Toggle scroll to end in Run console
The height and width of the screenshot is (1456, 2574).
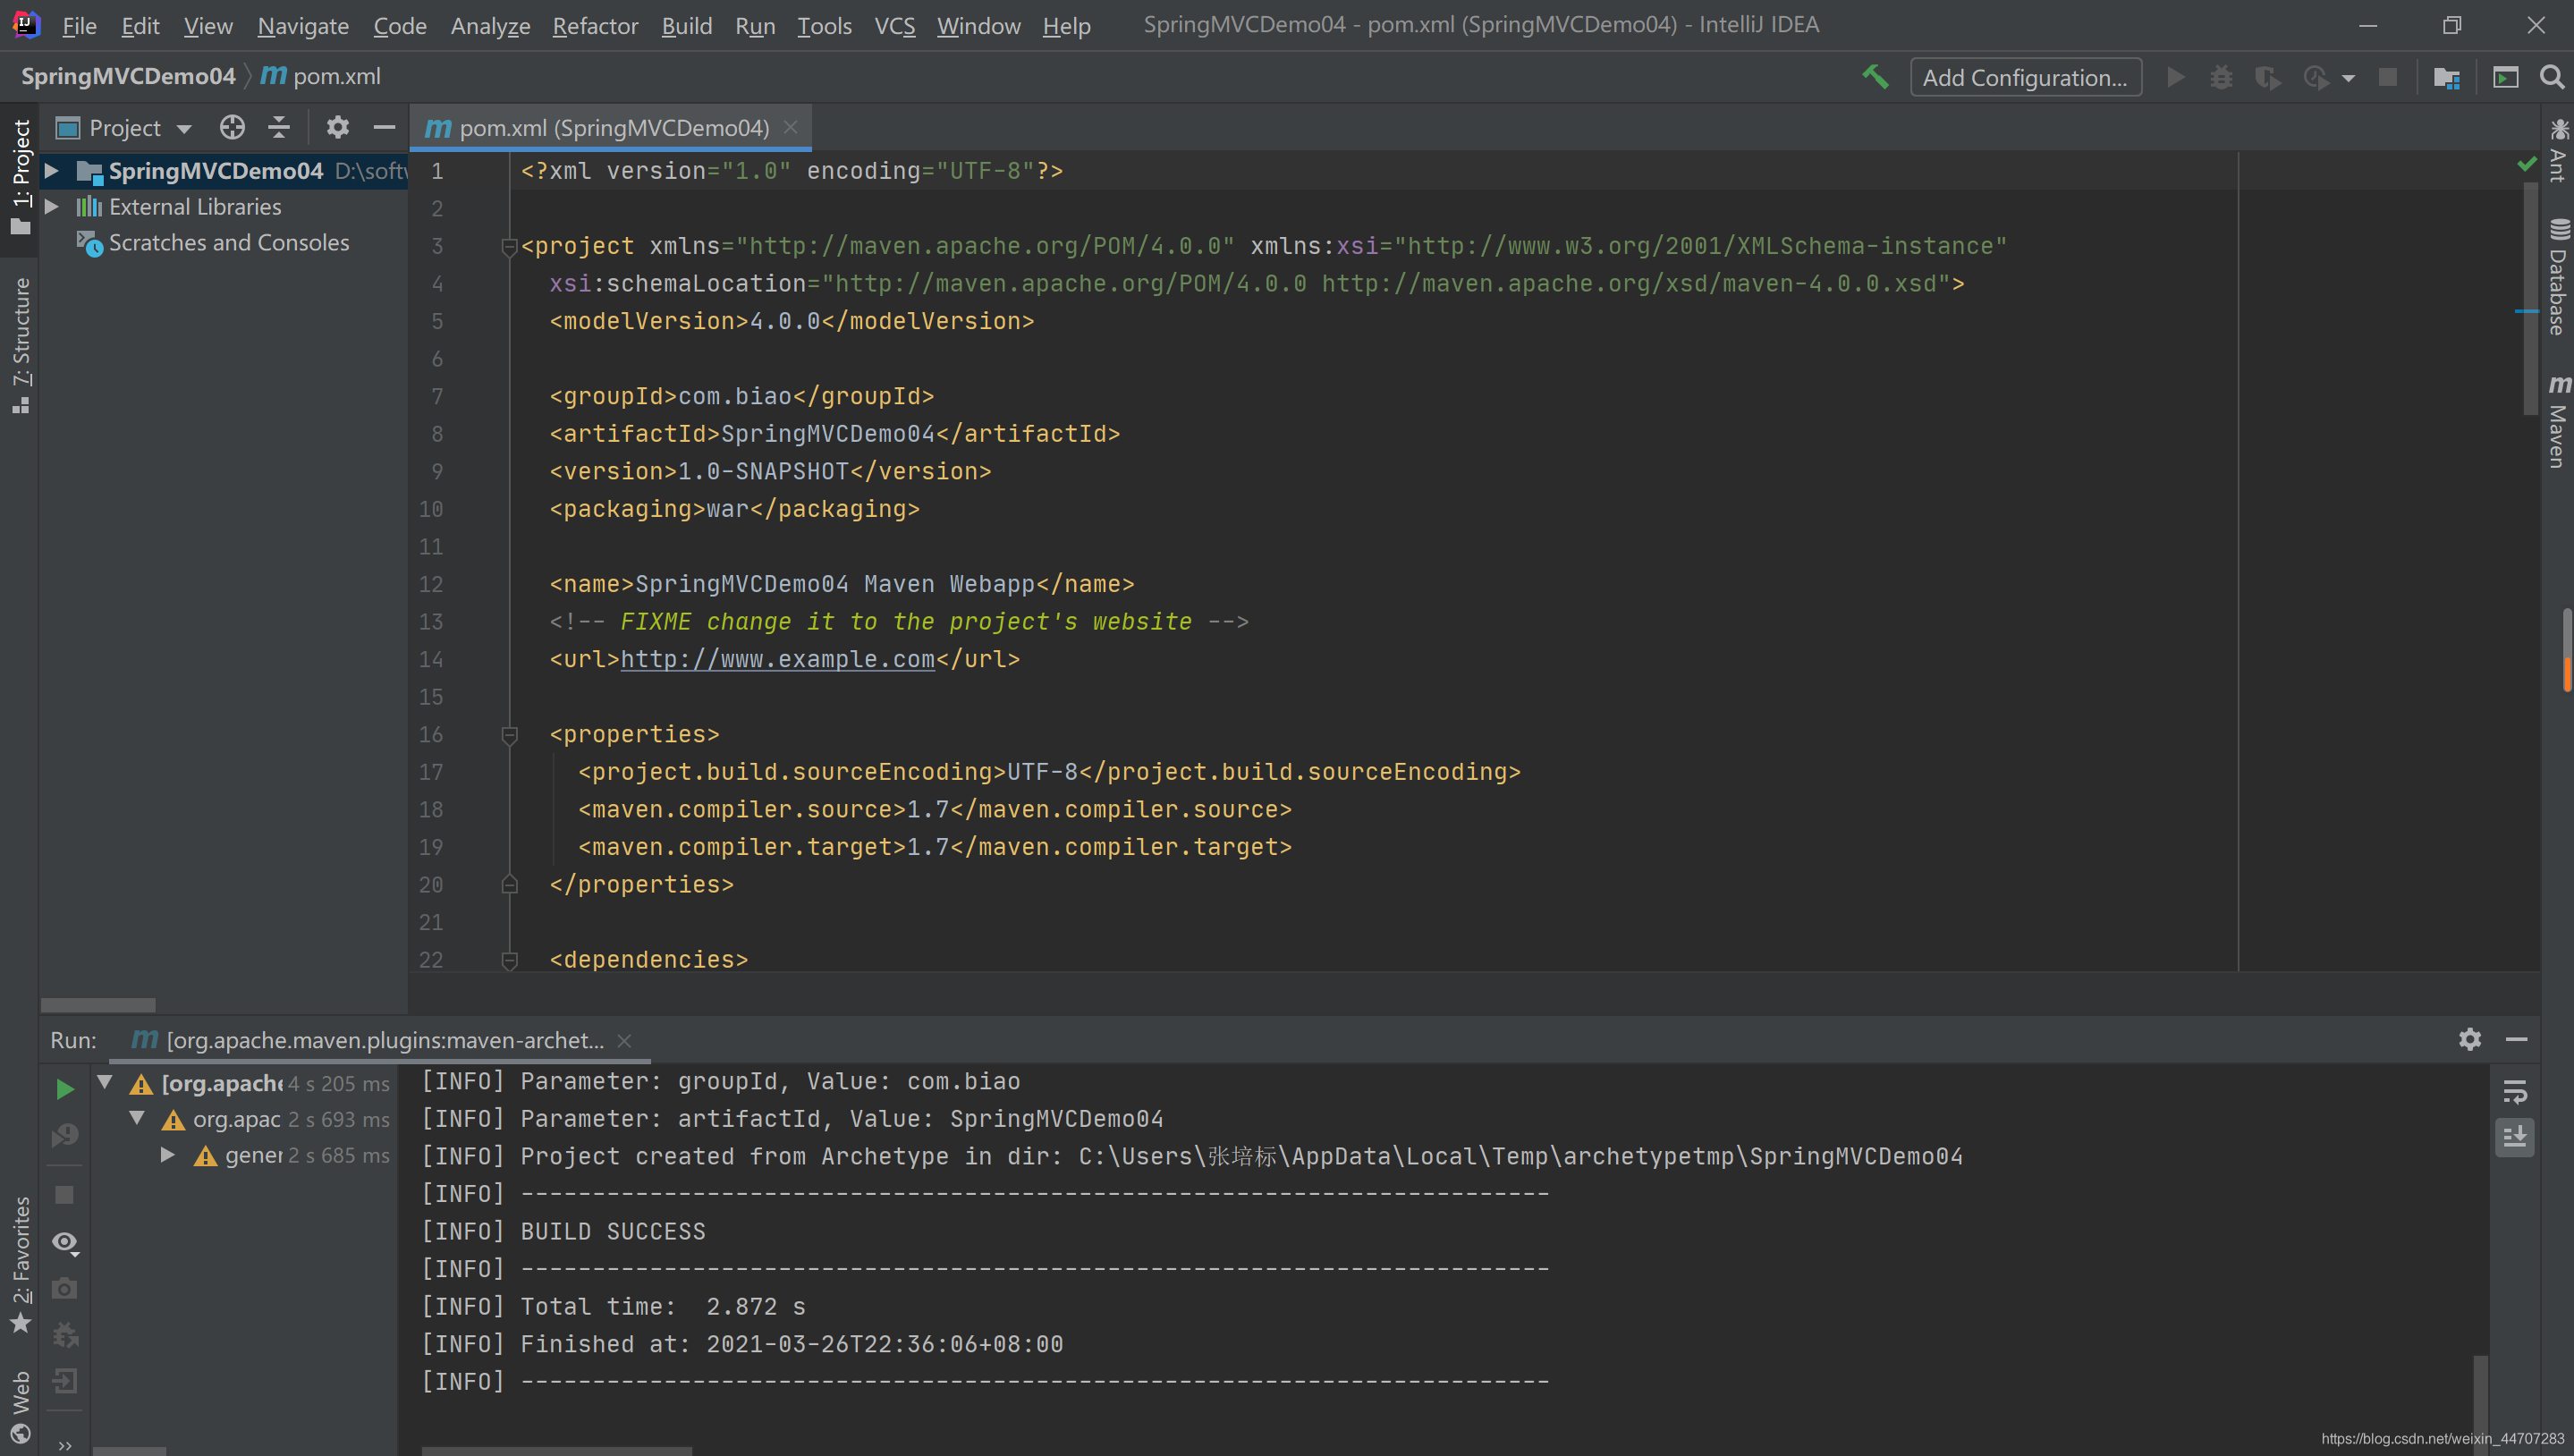2514,1137
